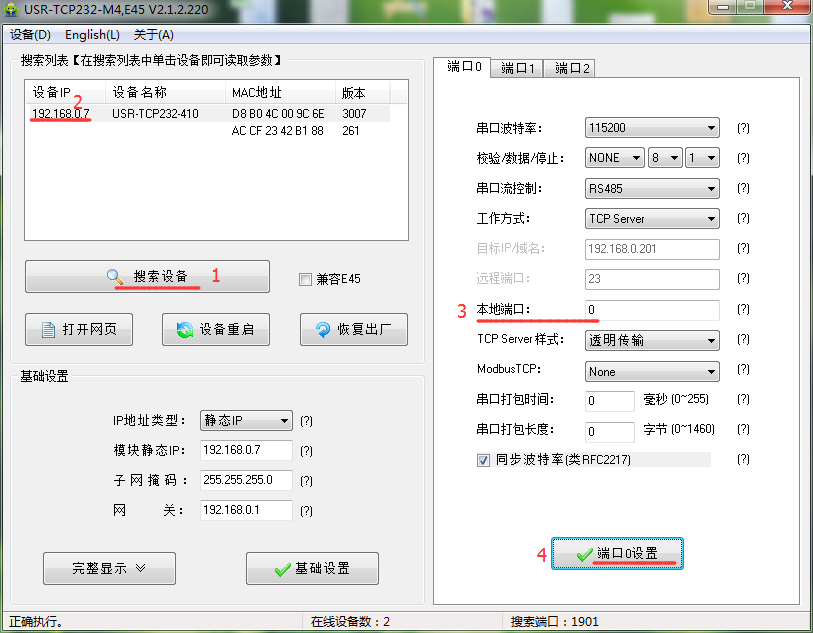
Task: Click the document icon on 打开网页 button
Action: (48, 330)
